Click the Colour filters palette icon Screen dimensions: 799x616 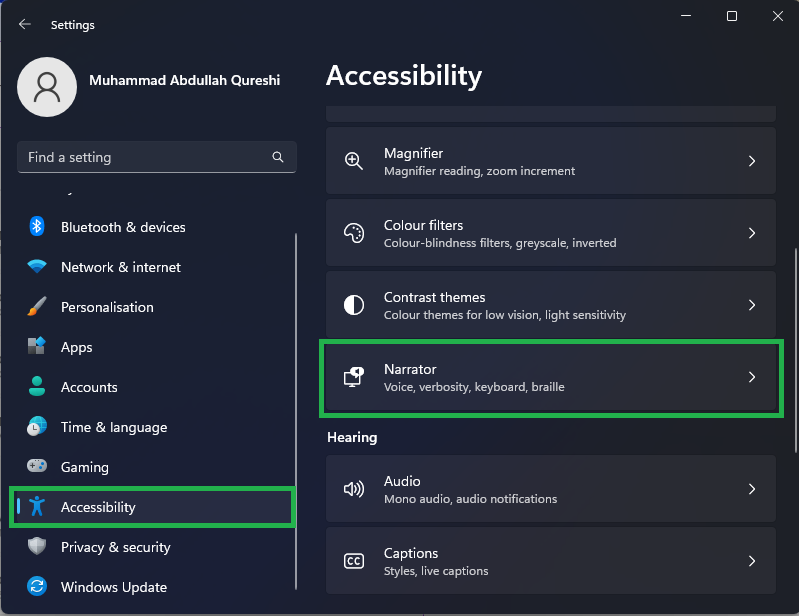click(354, 233)
